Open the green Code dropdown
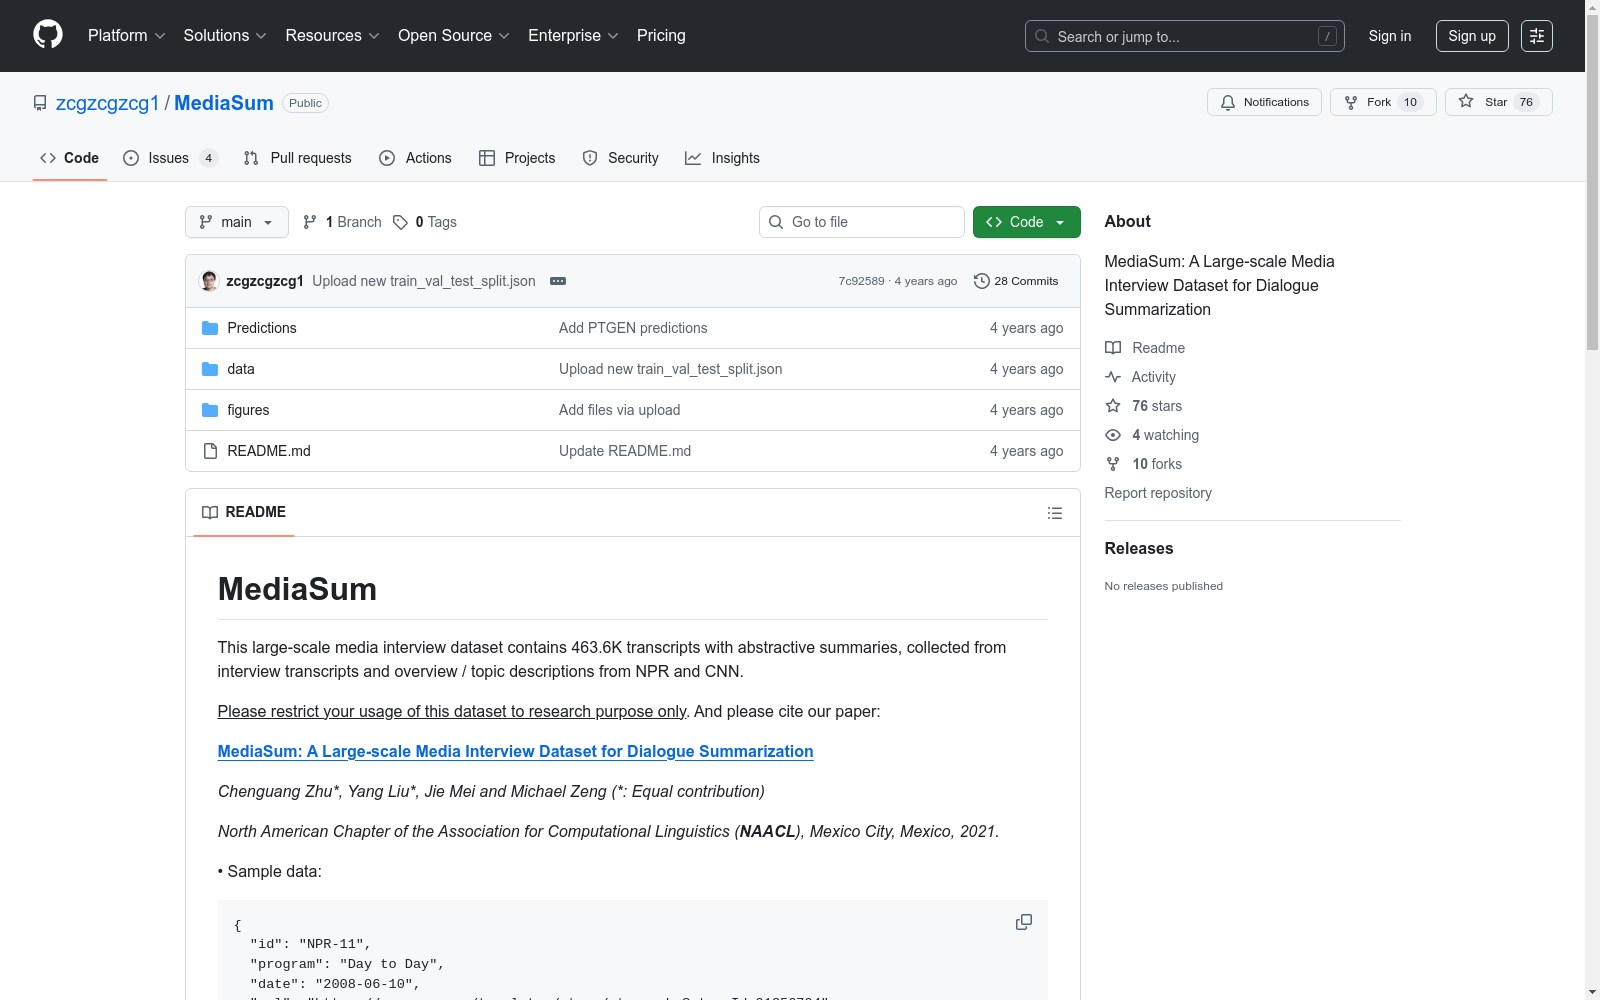Viewport: 1600px width, 1000px height. click(1027, 222)
